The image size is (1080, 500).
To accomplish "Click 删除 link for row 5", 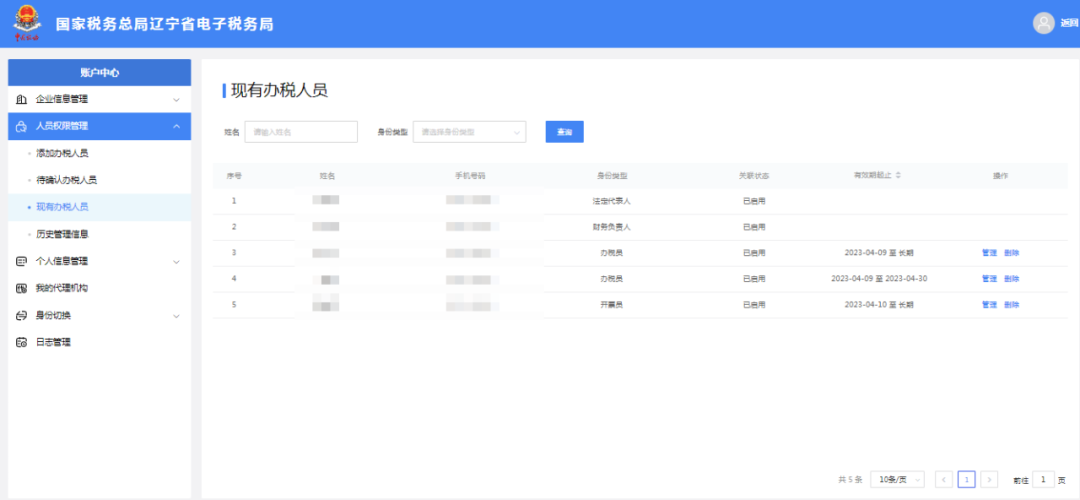I will [x=1011, y=305].
